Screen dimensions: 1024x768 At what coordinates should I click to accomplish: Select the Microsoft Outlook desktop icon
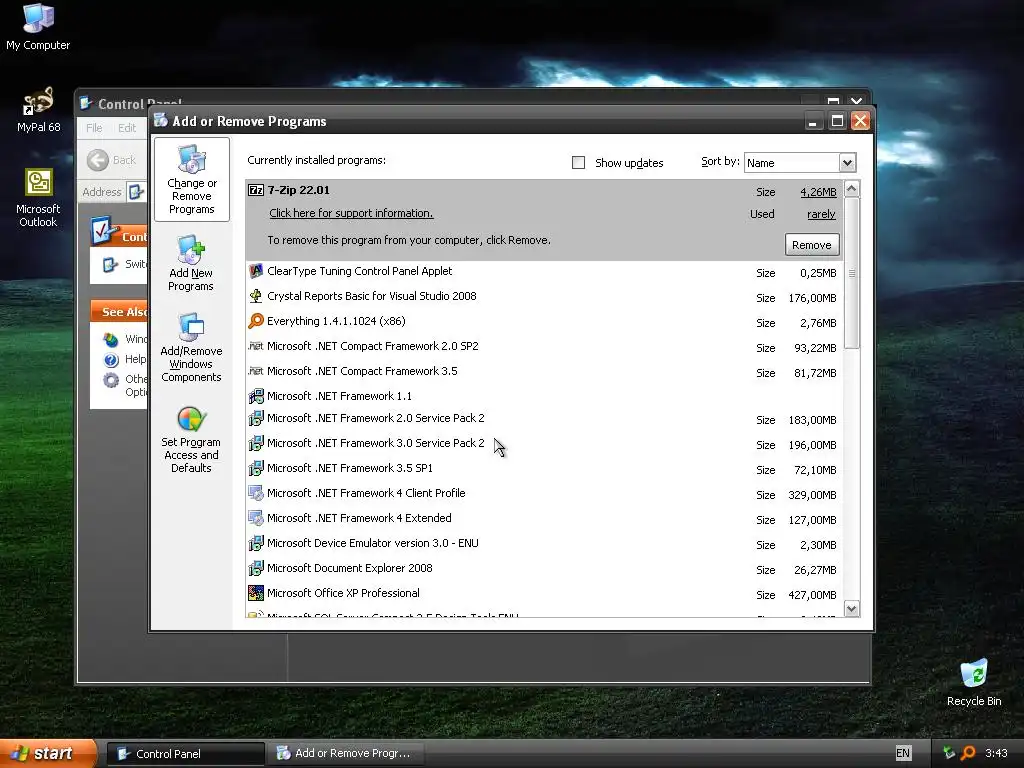point(38,198)
